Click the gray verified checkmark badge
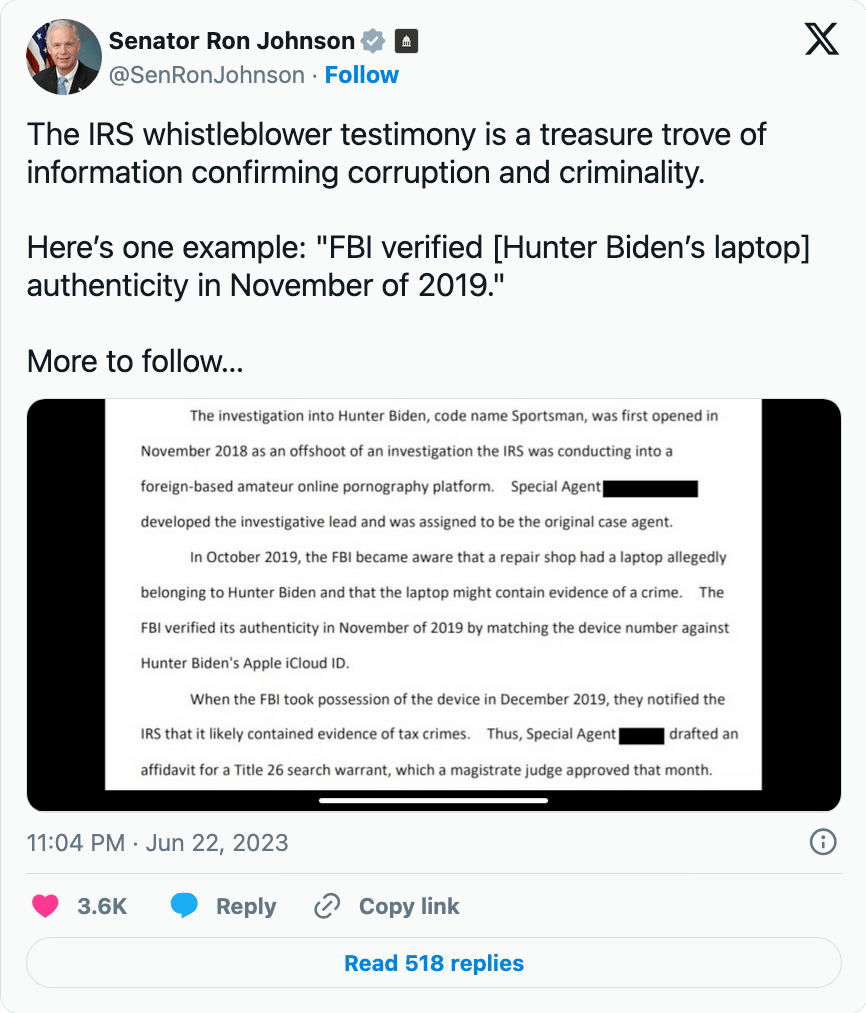This screenshot has height=1013, width=866. (x=373, y=41)
